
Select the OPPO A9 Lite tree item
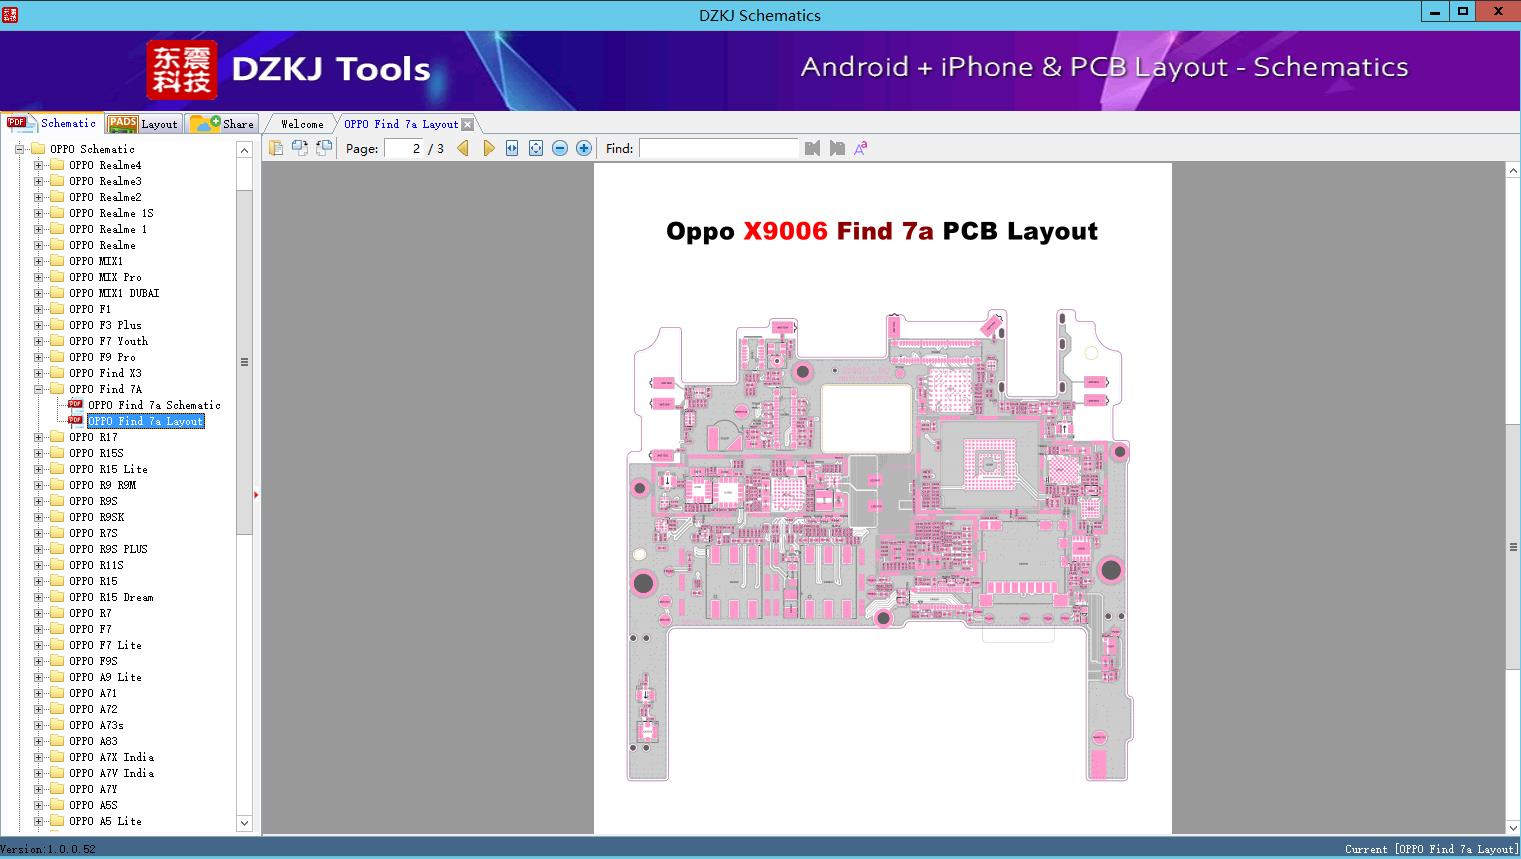point(105,677)
